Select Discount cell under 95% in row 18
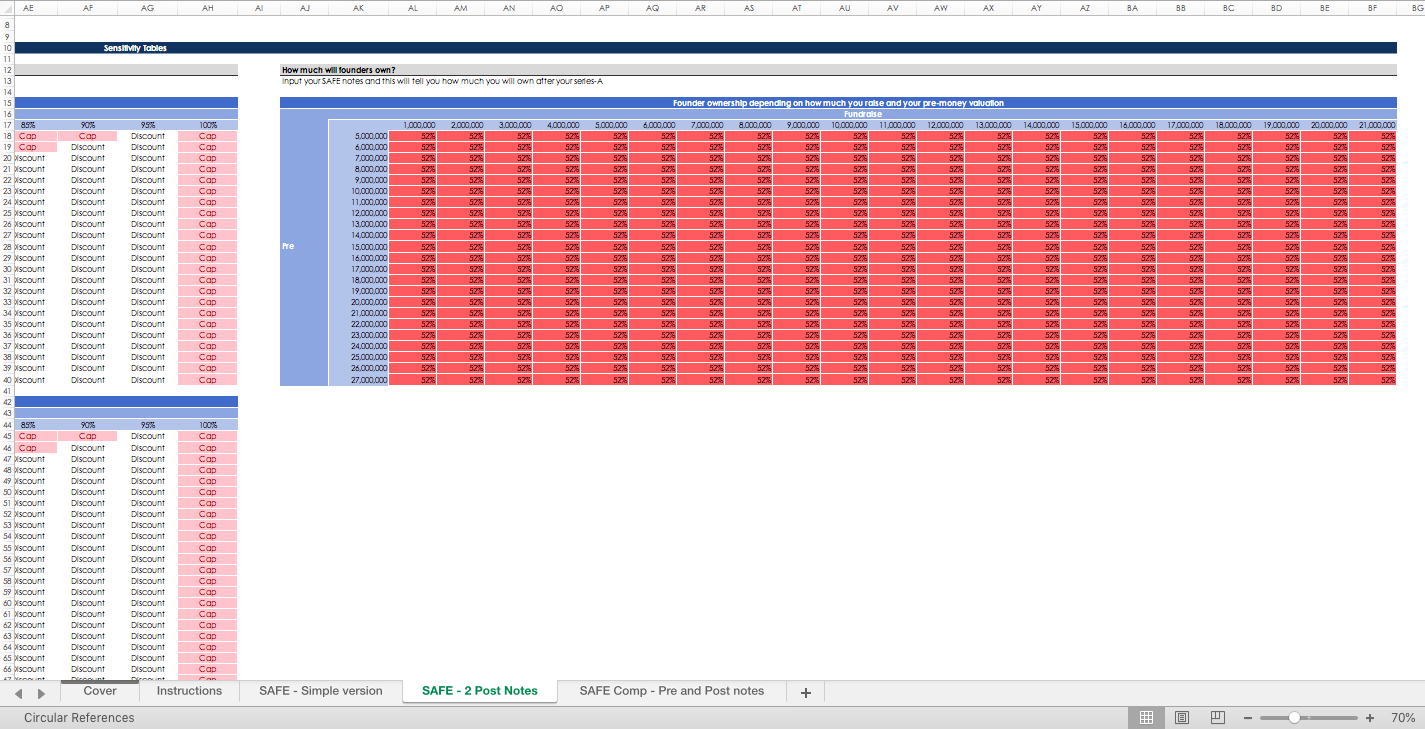 [x=148, y=136]
